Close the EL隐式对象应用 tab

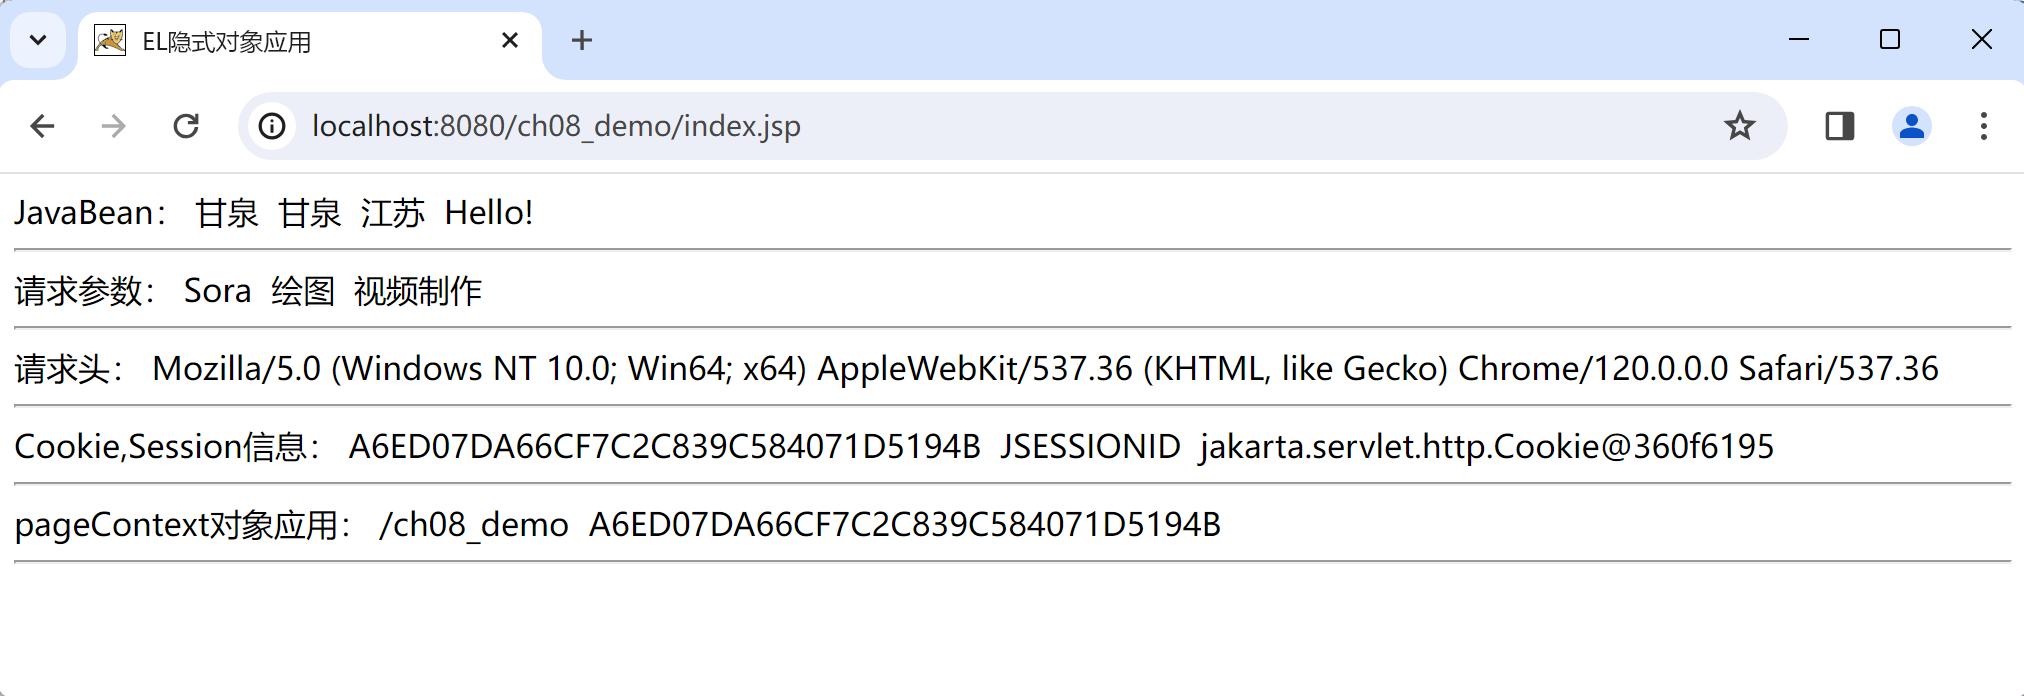coord(510,41)
